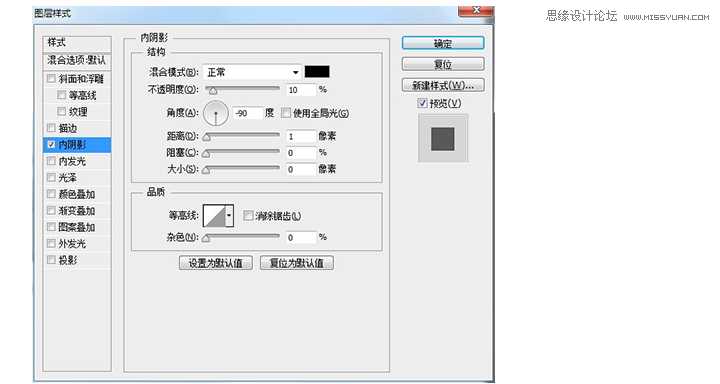Open the black shadow color swatch
720x384 pixels.
pos(317,72)
